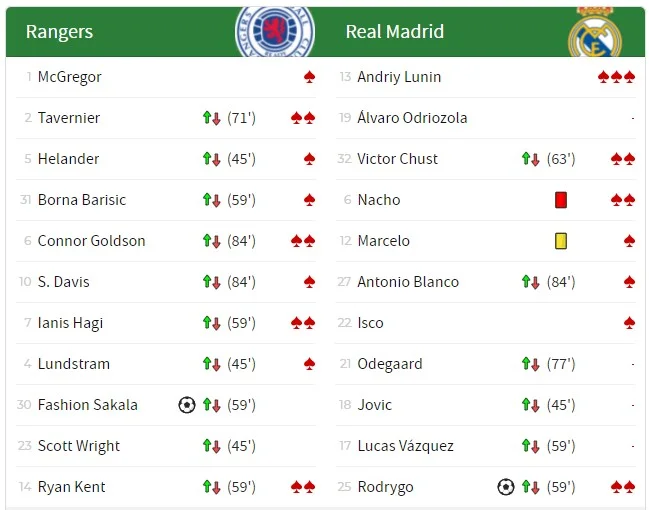
Task: Click Odegaard's substitution arrows icon
Action: 531,364
